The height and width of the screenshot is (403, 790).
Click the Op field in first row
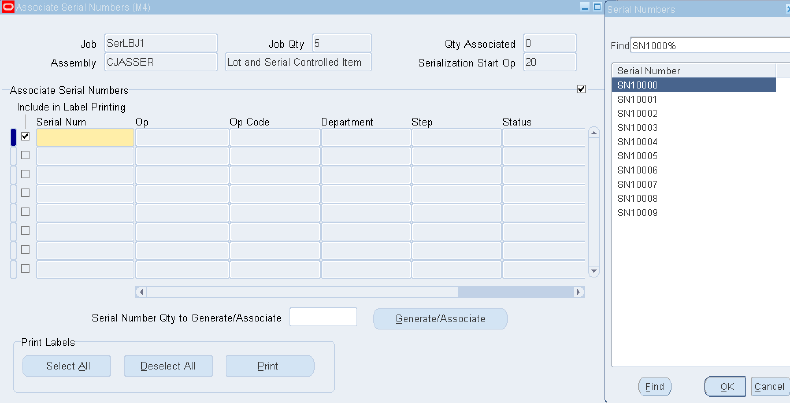(182, 138)
